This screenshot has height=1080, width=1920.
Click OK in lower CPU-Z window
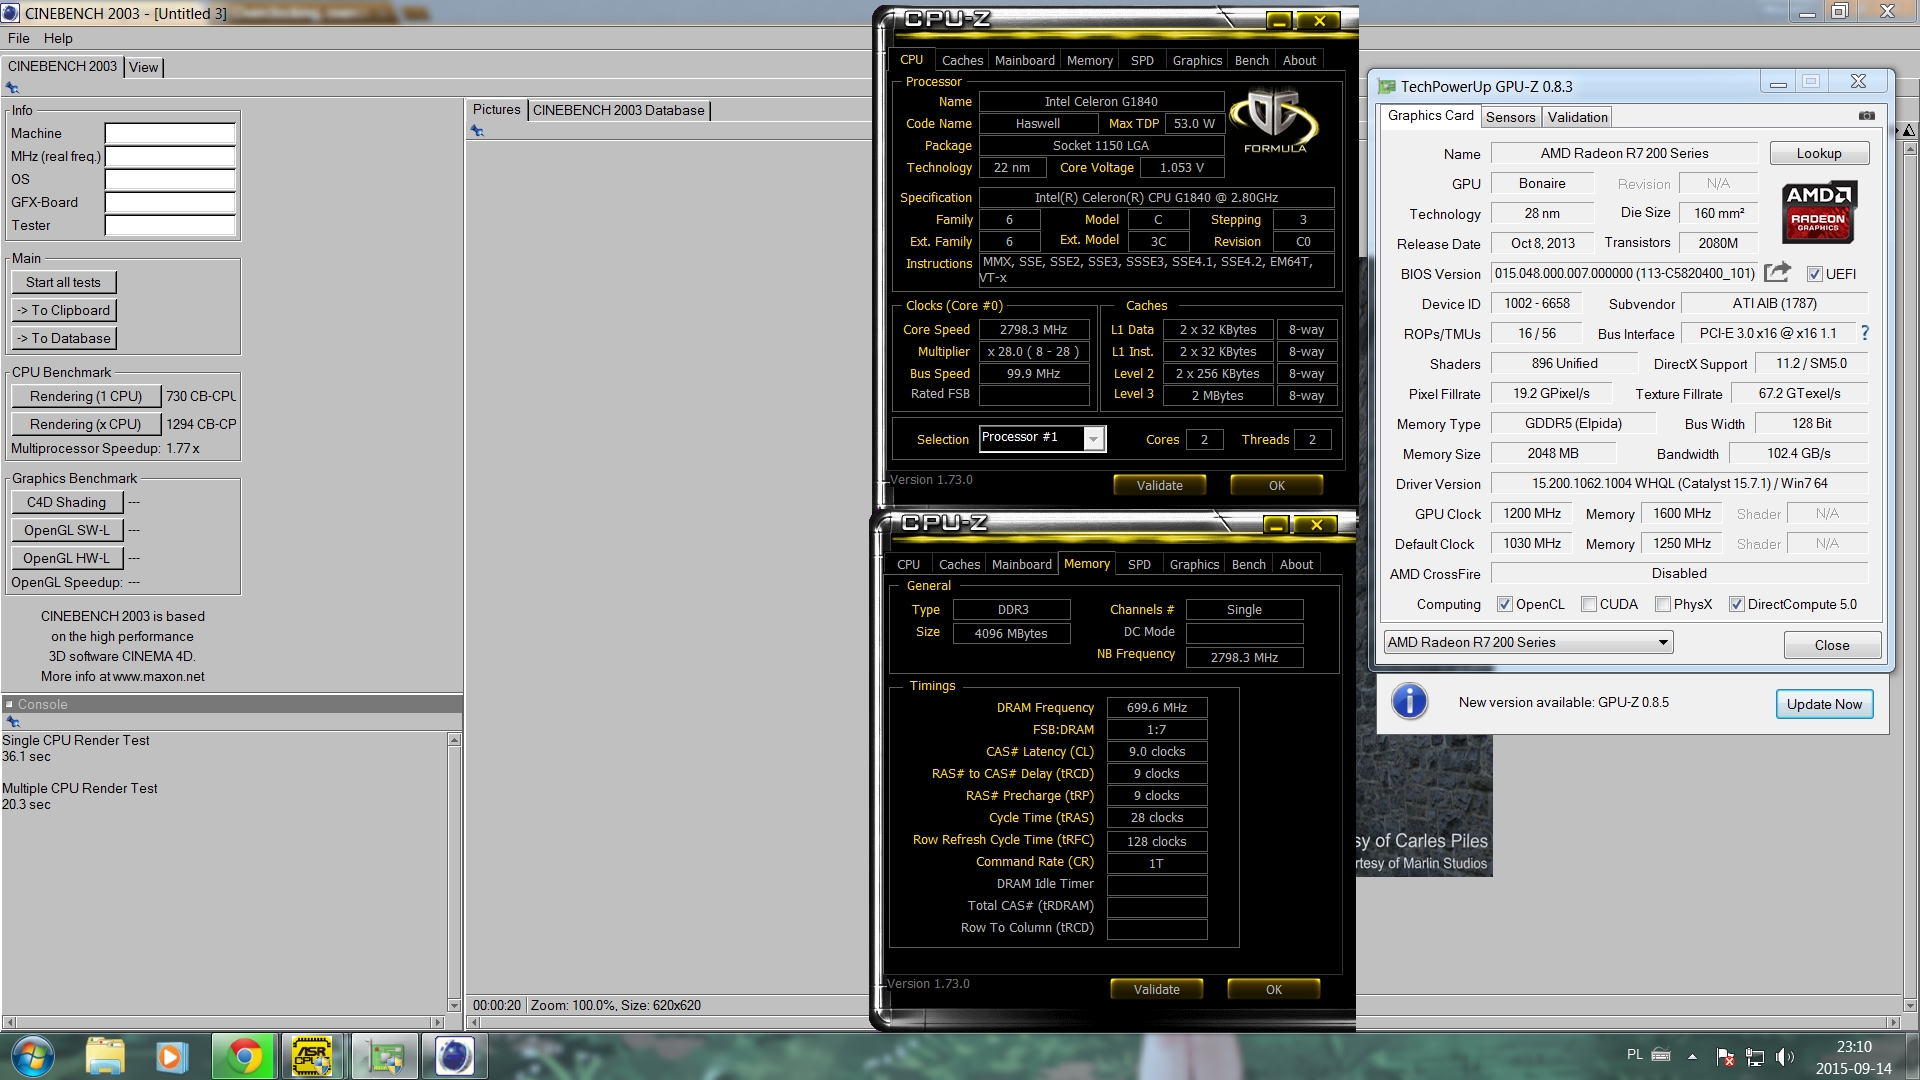[x=1273, y=989]
